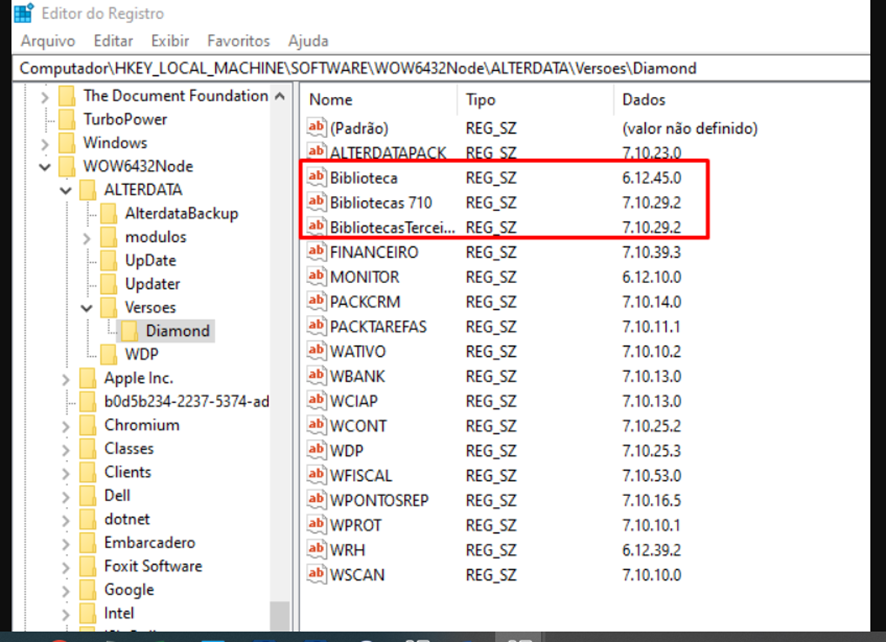Click the PACKCRM string value icon
The height and width of the screenshot is (642, 886).
coord(317,301)
